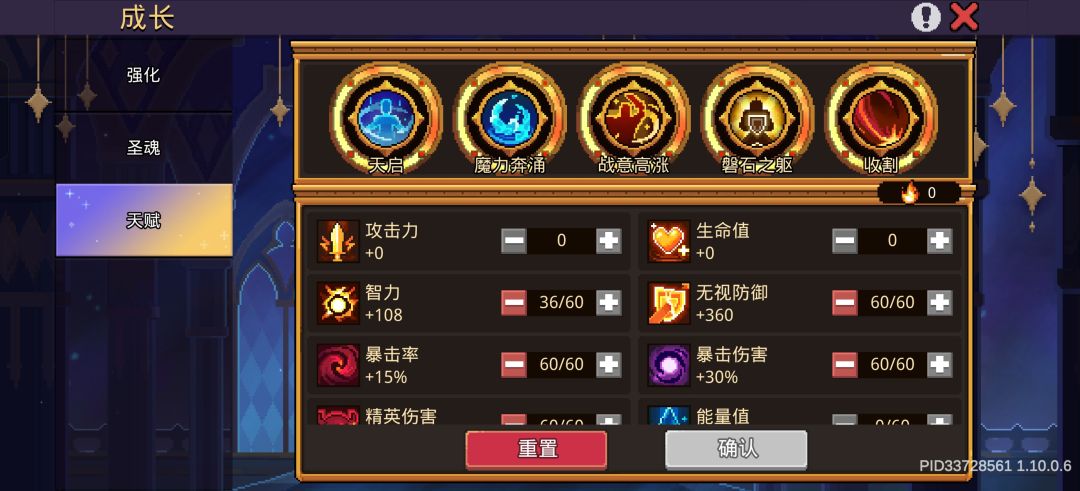Viewport: 1080px width, 491px height.
Task: Switch to the 圣魂 tab
Action: point(144,147)
